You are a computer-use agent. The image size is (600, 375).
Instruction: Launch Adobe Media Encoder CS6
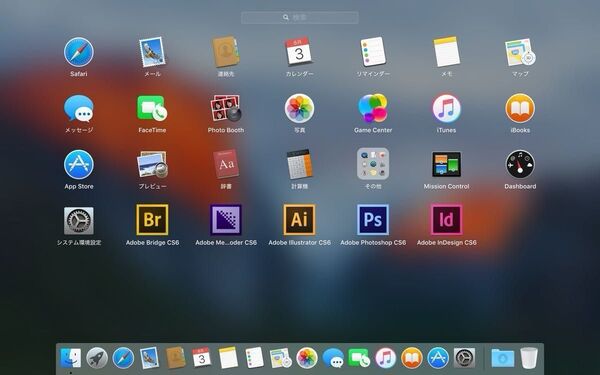coord(226,220)
